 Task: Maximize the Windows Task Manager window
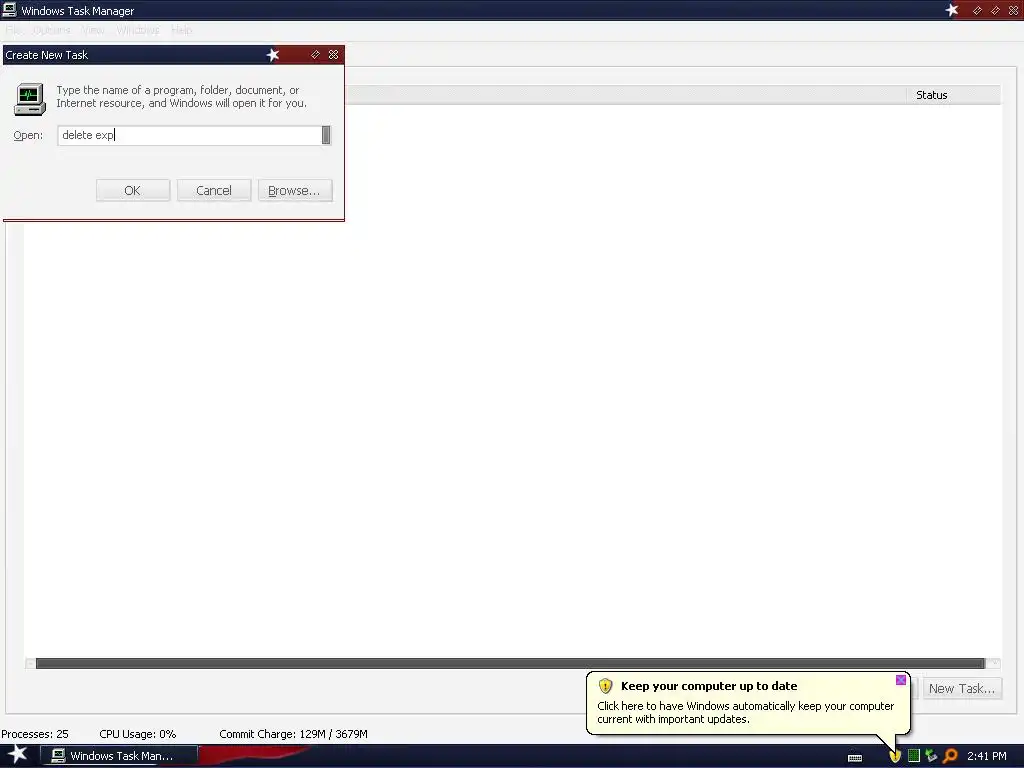[x=995, y=10]
